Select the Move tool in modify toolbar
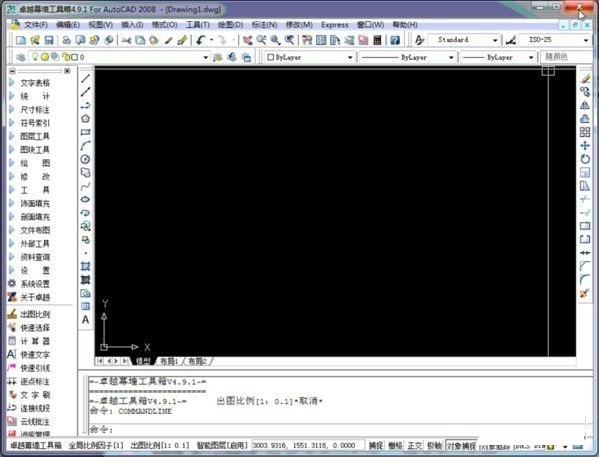This screenshot has width=599, height=457. [585, 146]
